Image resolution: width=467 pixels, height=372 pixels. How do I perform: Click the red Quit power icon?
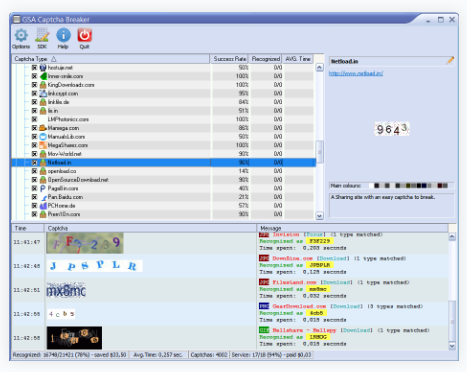tap(85, 35)
